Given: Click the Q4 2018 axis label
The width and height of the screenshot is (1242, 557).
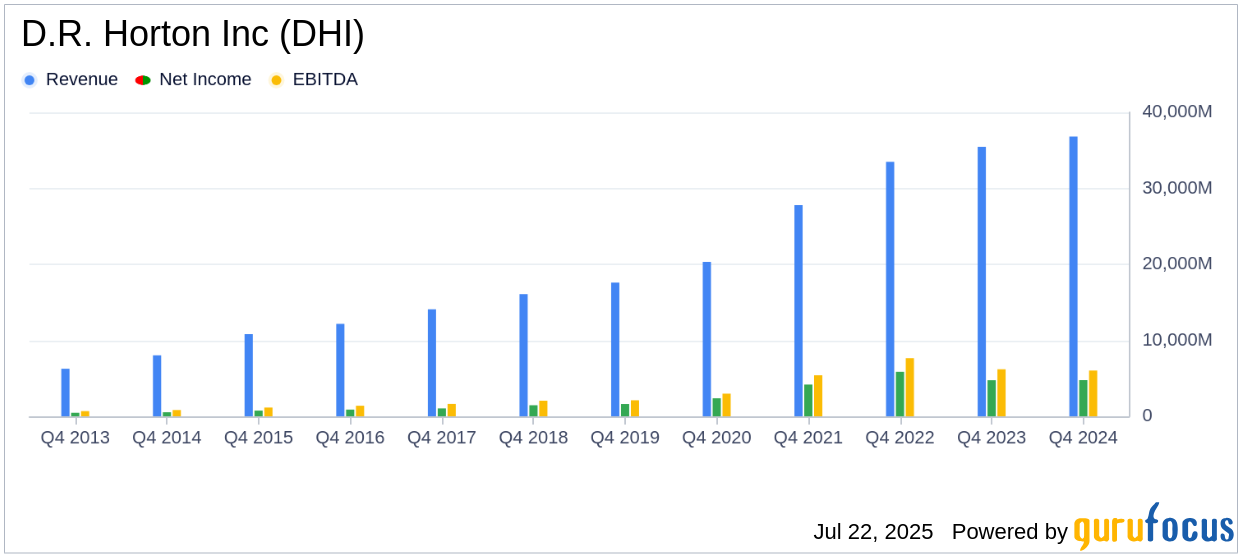Looking at the screenshot, I should [x=533, y=438].
